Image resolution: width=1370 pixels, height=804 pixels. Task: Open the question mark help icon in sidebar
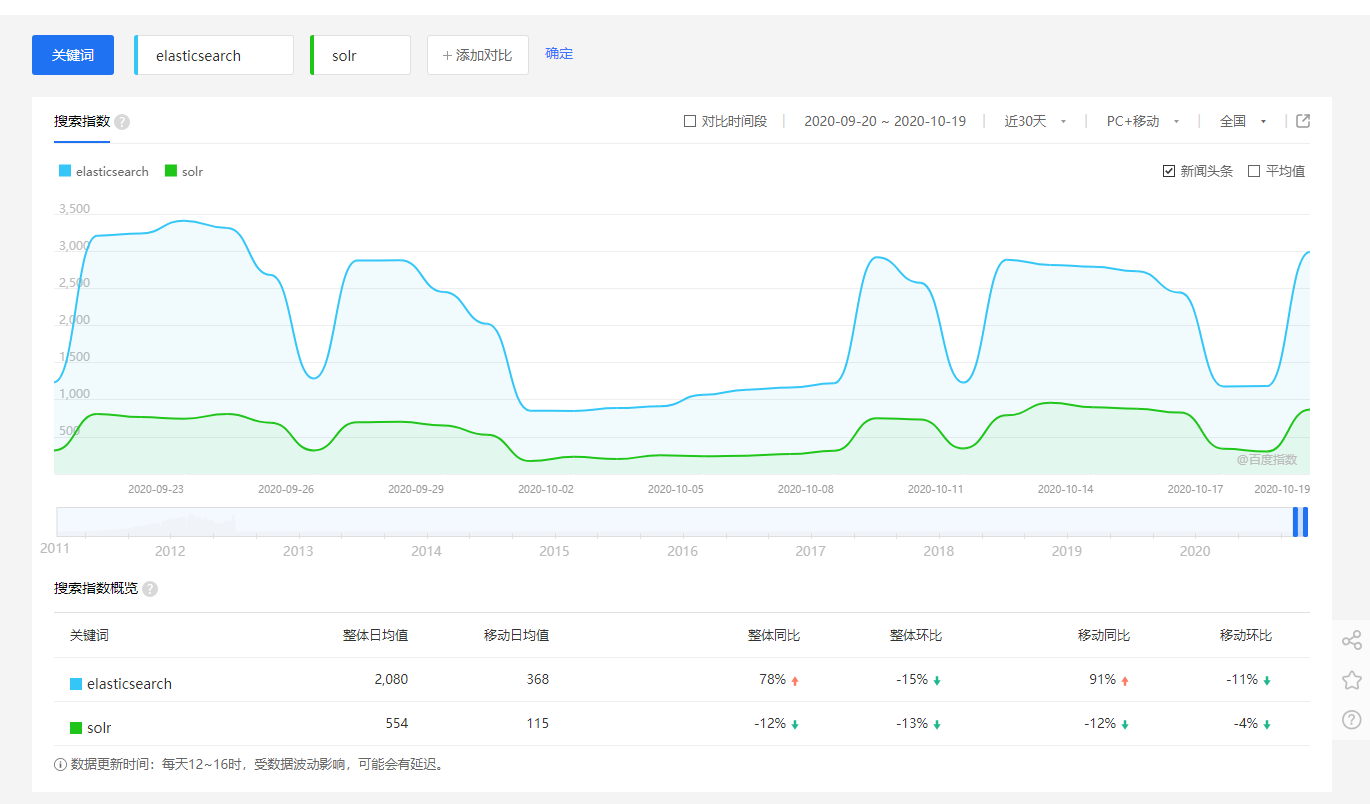click(x=1352, y=720)
